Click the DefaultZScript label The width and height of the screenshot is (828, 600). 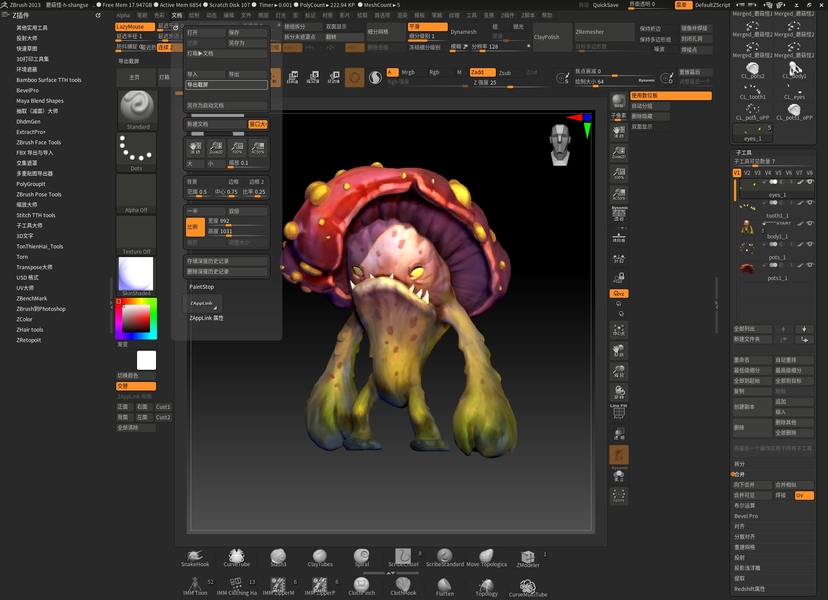[x=712, y=5]
